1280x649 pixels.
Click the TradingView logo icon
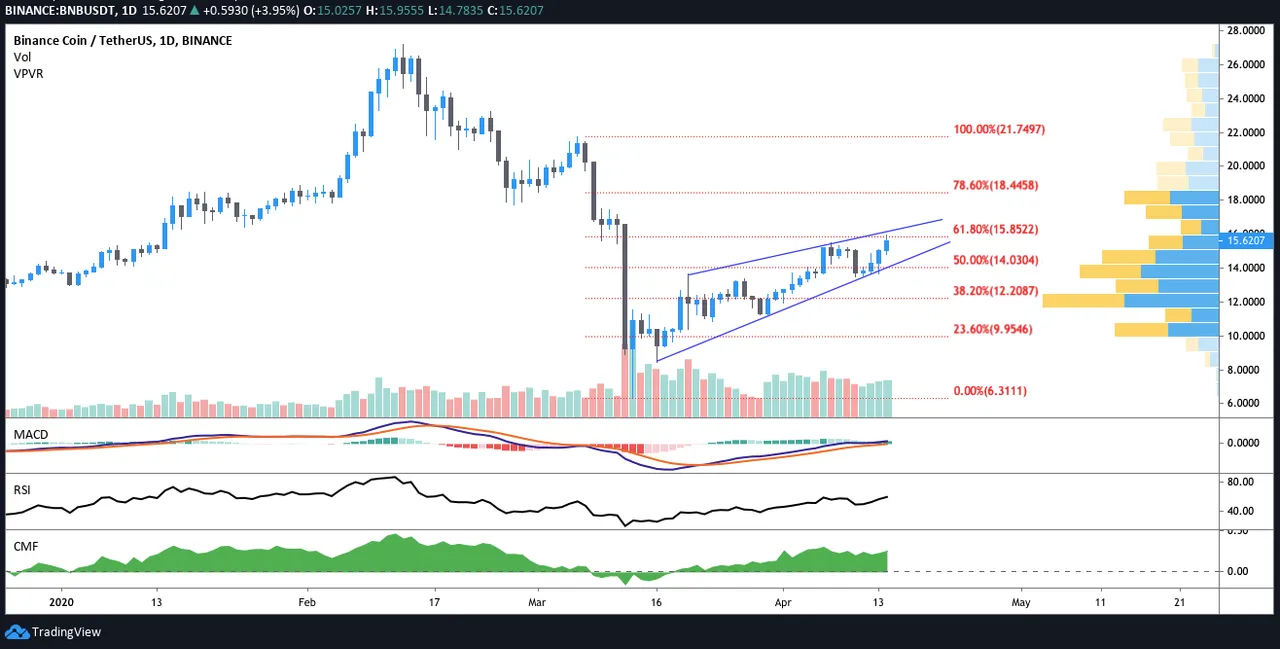pos(17,632)
